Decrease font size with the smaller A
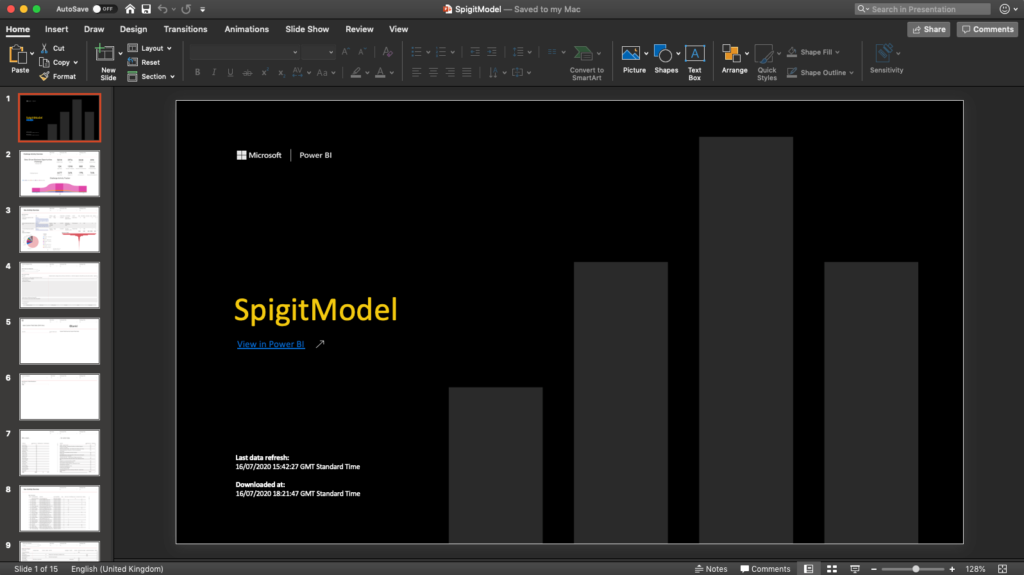The height and width of the screenshot is (575, 1024). (362, 52)
